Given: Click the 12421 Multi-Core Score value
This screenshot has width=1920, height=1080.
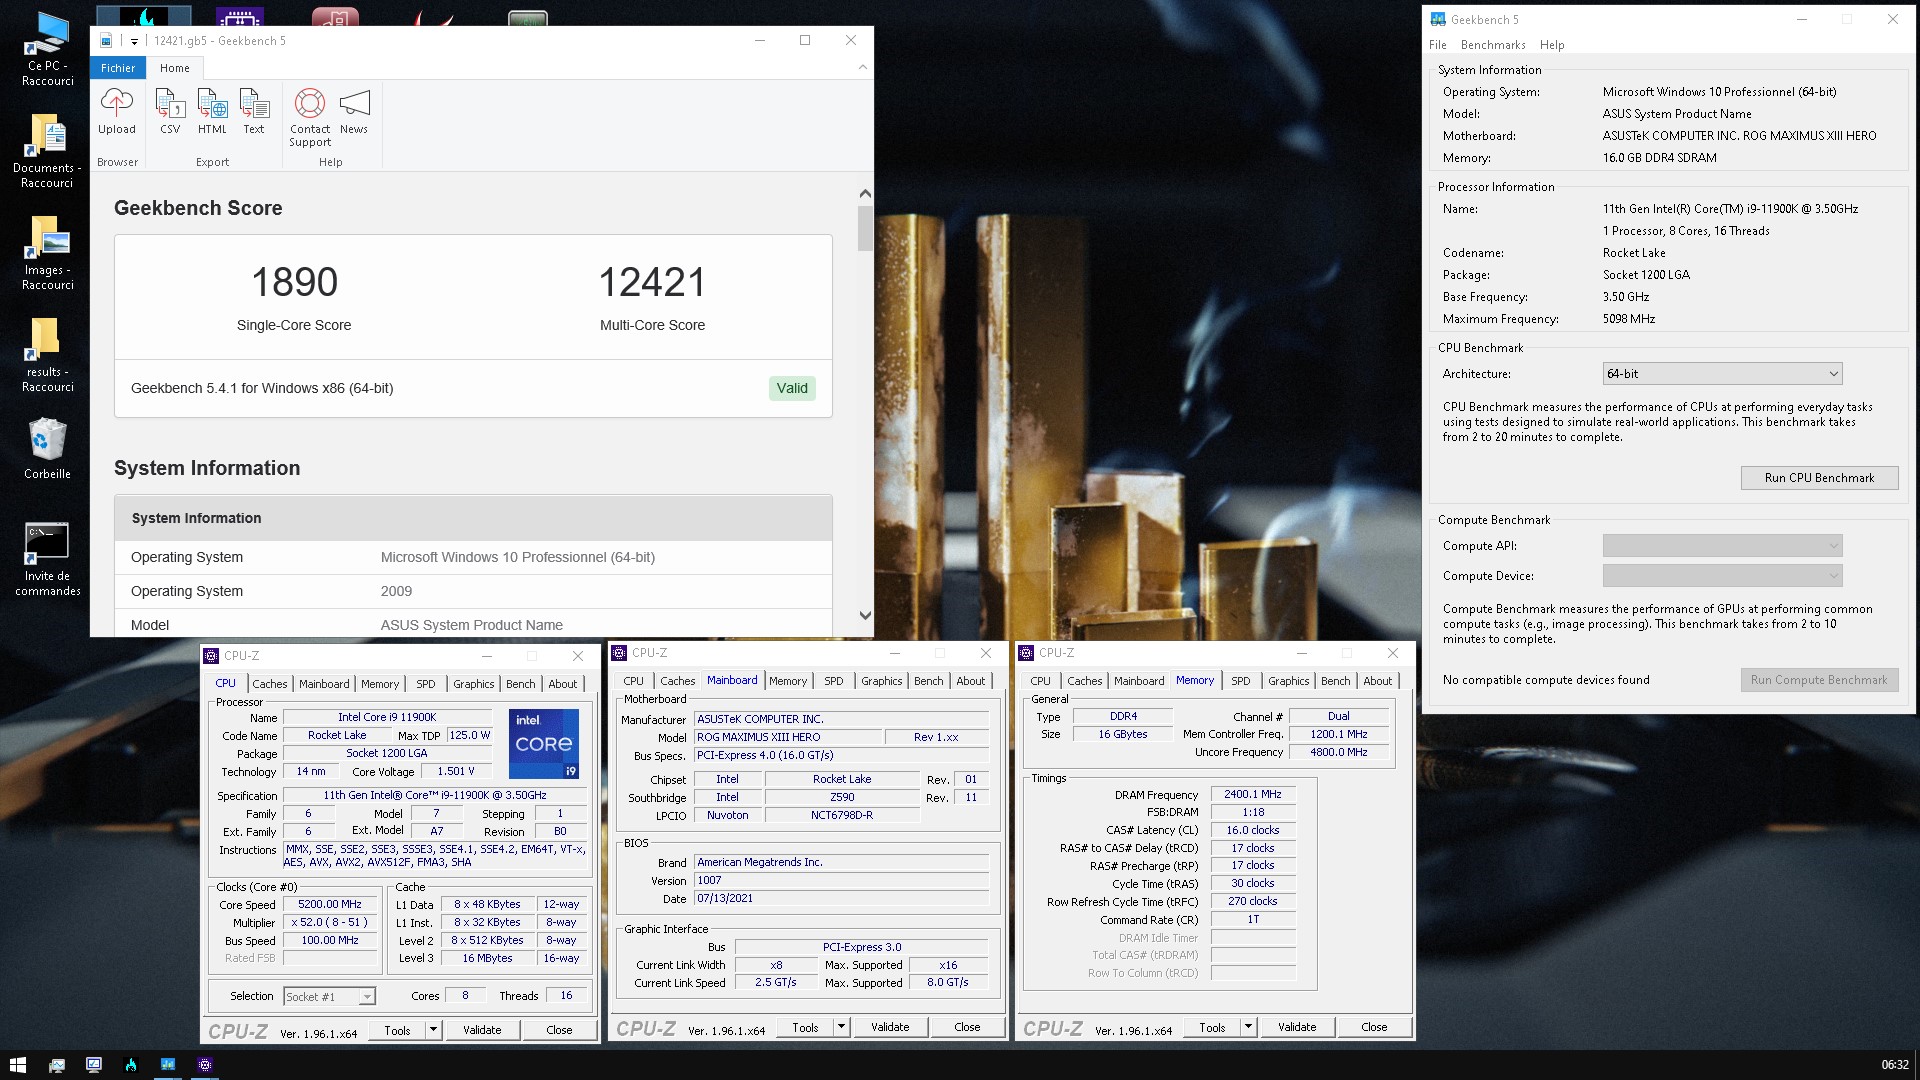Looking at the screenshot, I should [652, 282].
